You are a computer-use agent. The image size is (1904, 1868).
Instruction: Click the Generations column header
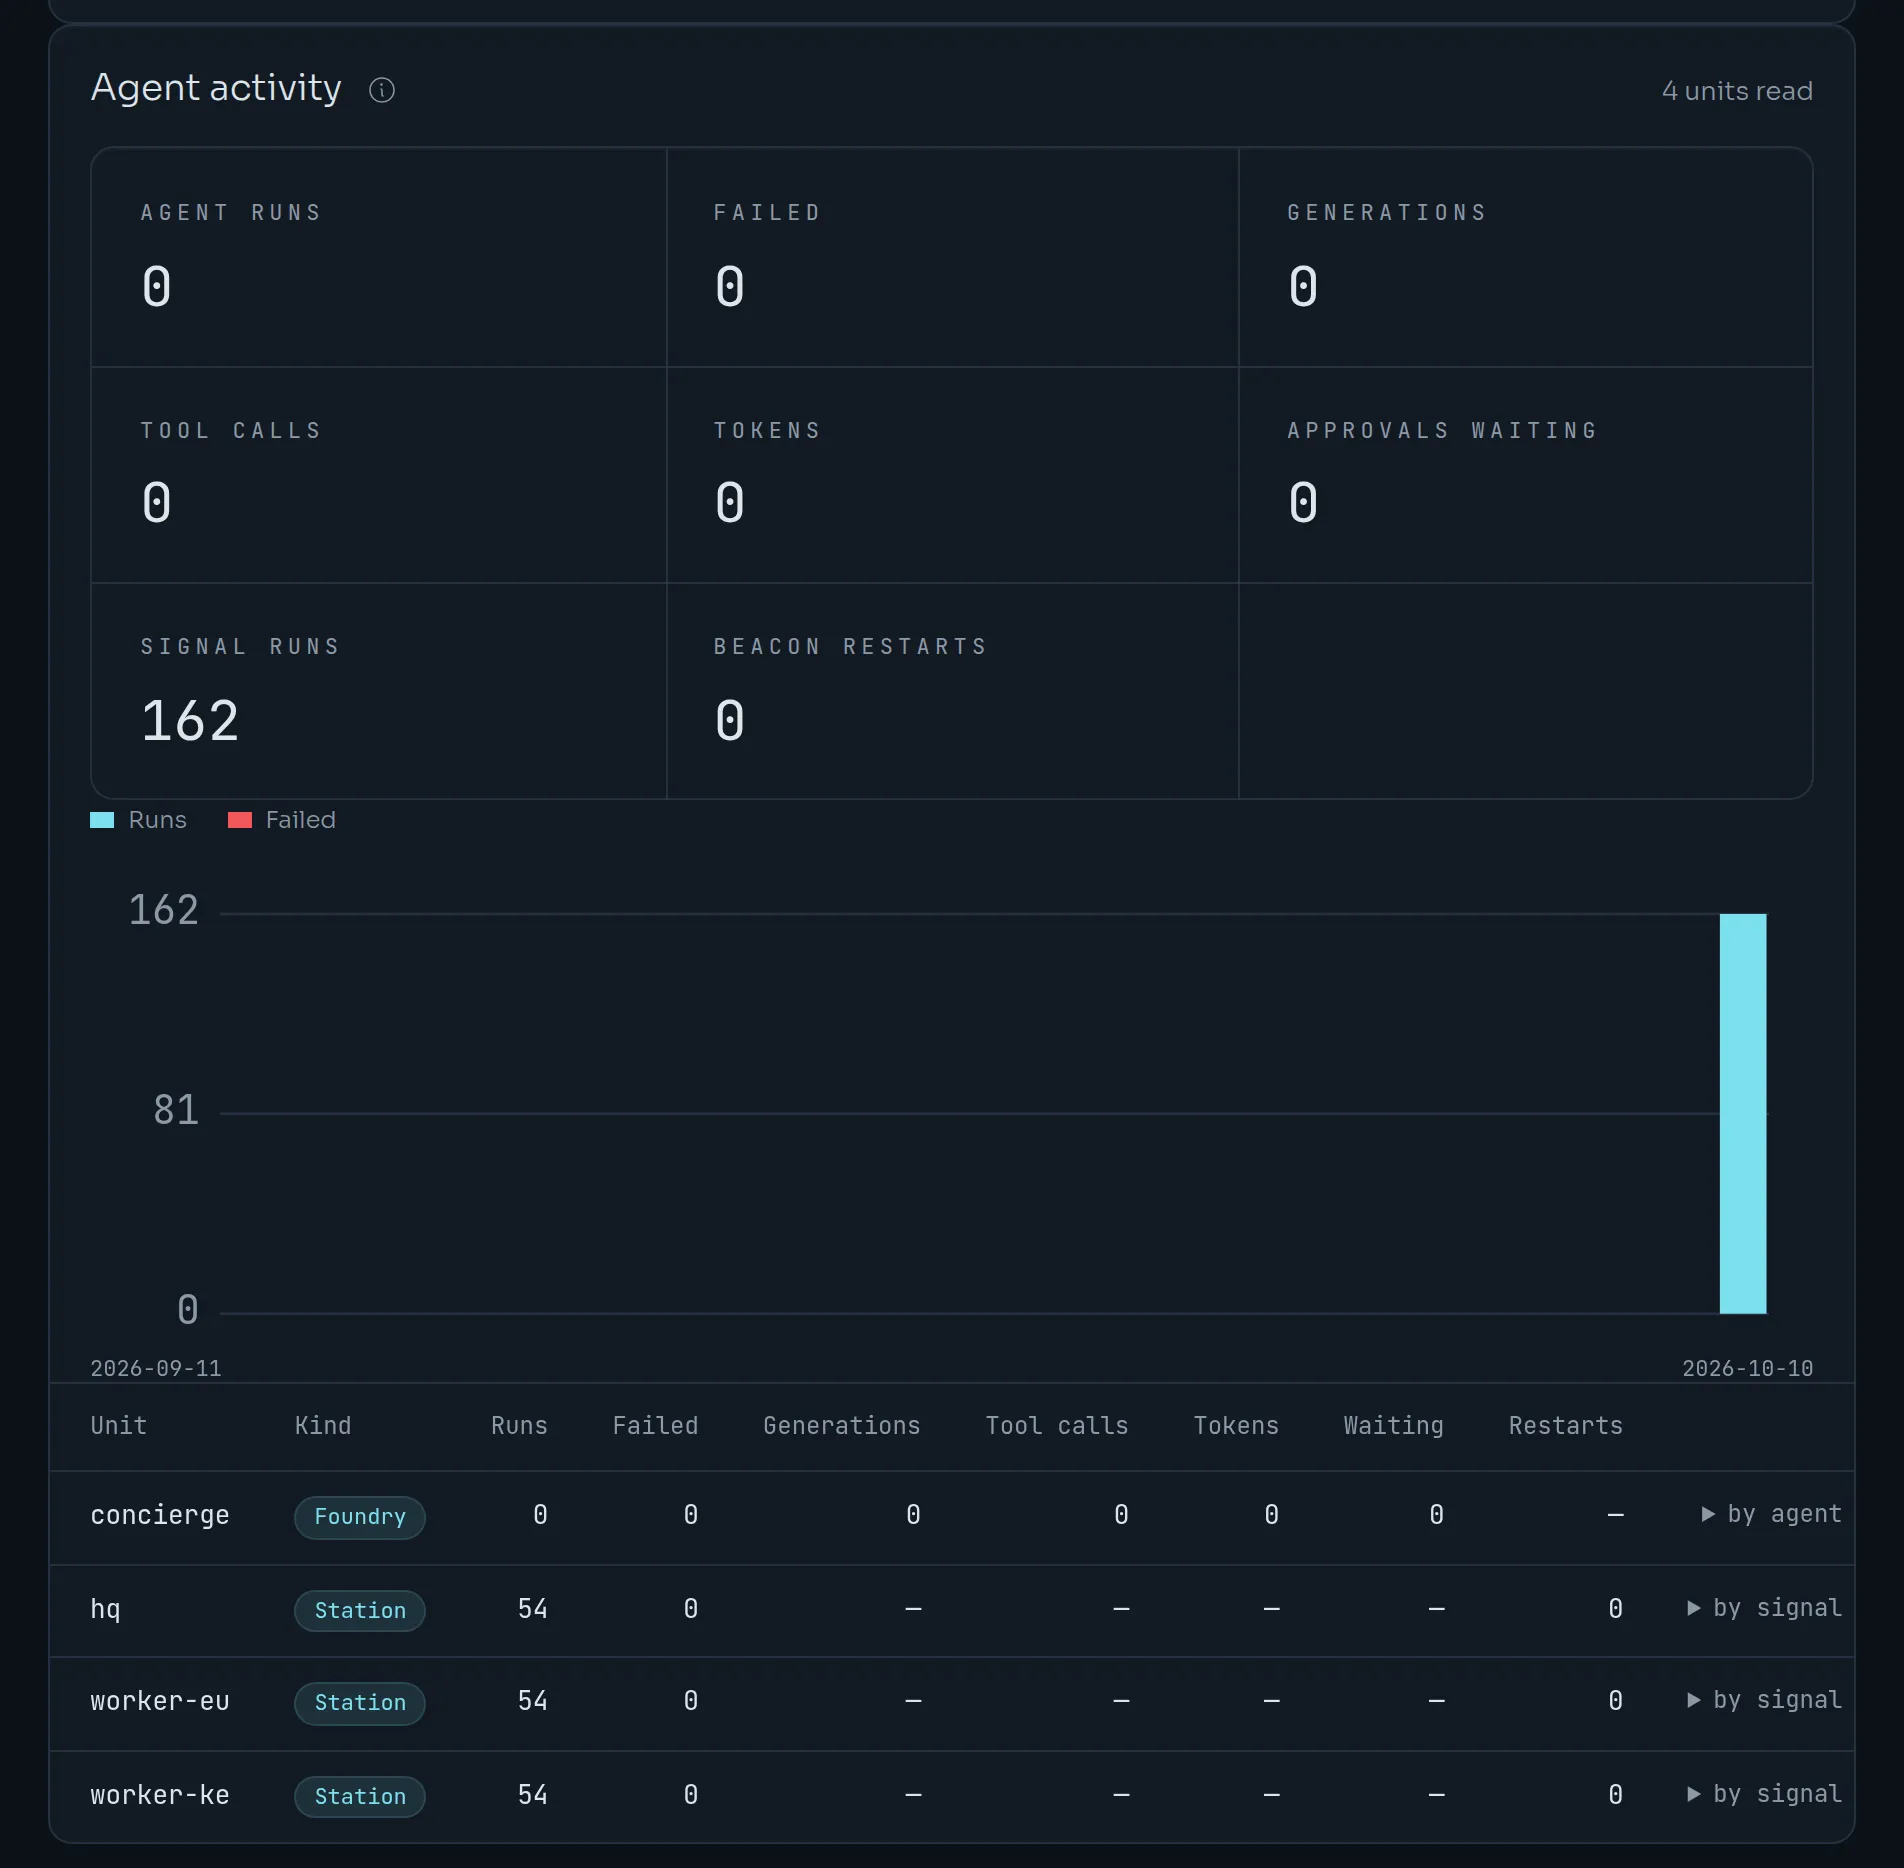(842, 1426)
